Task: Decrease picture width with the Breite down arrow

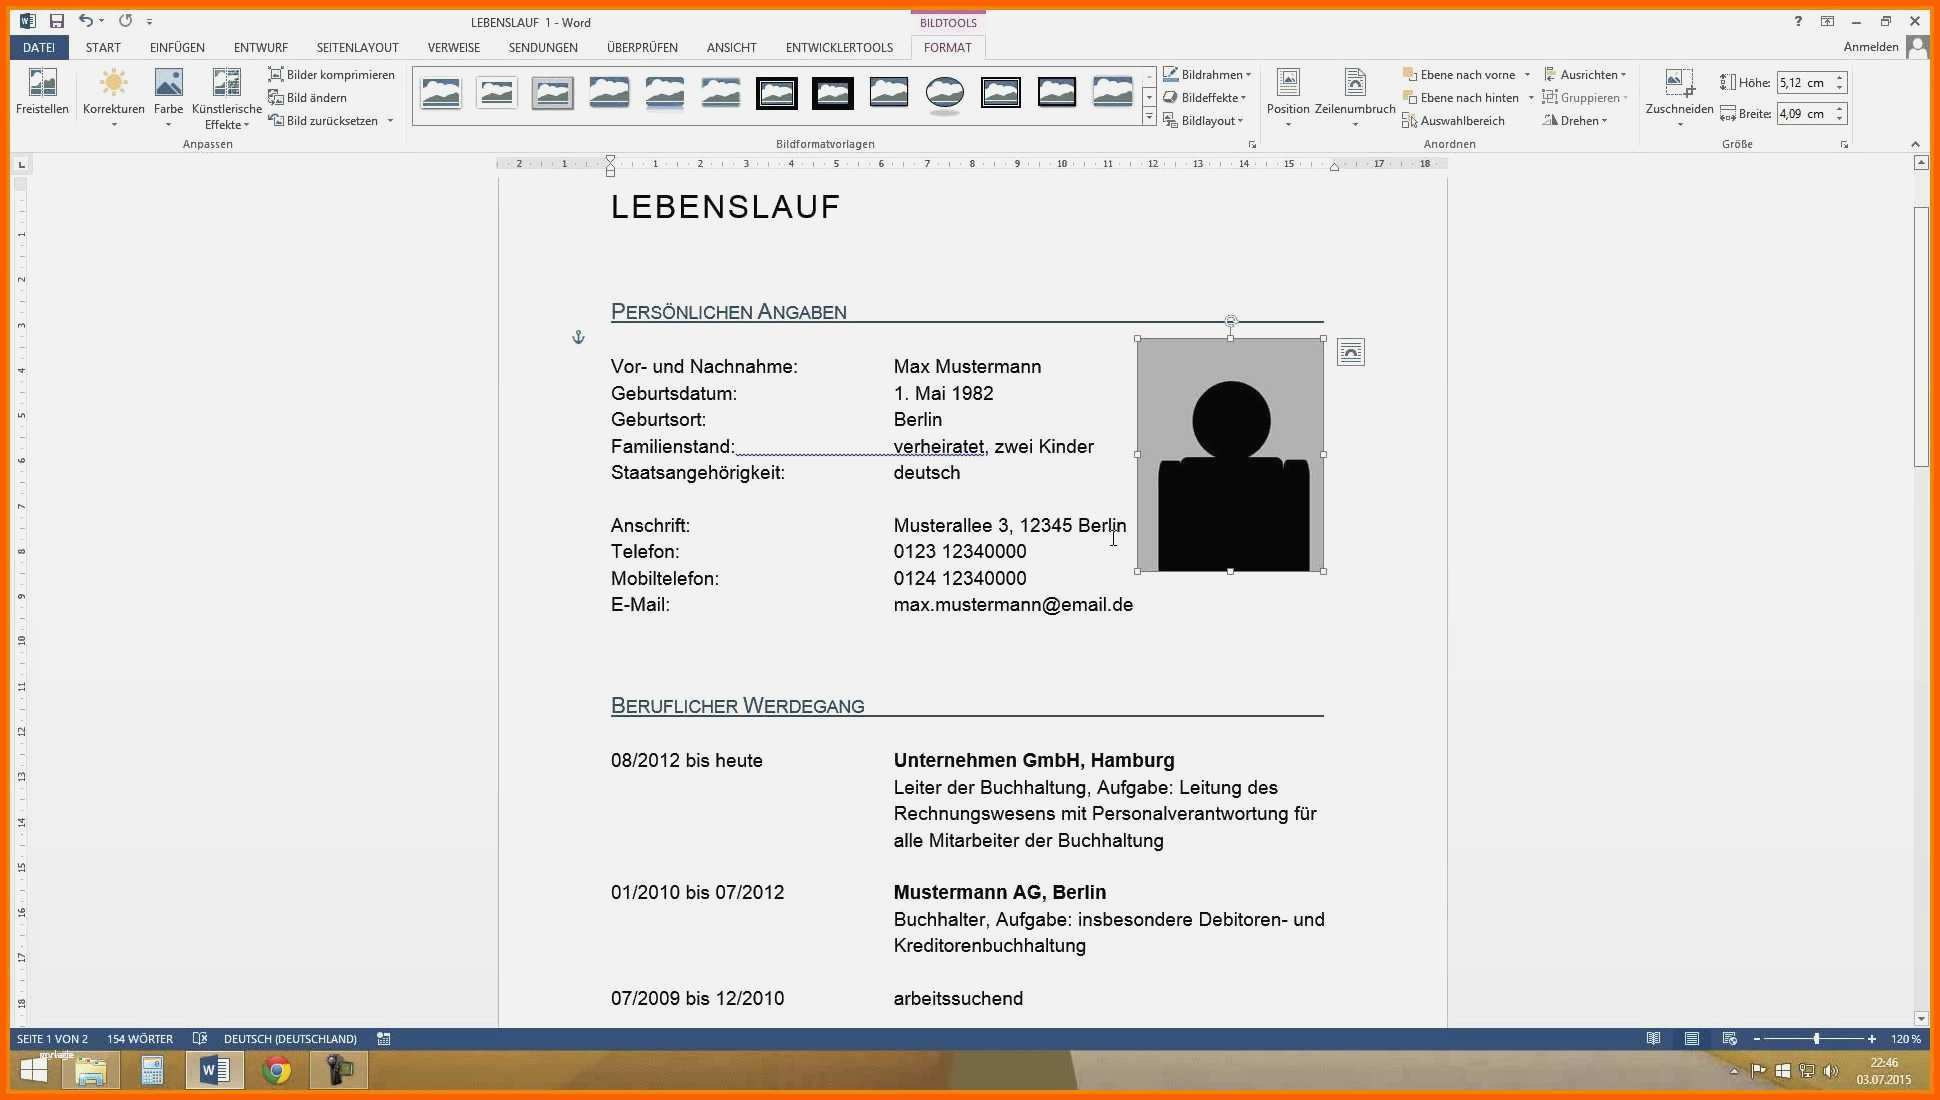Action: point(1840,120)
